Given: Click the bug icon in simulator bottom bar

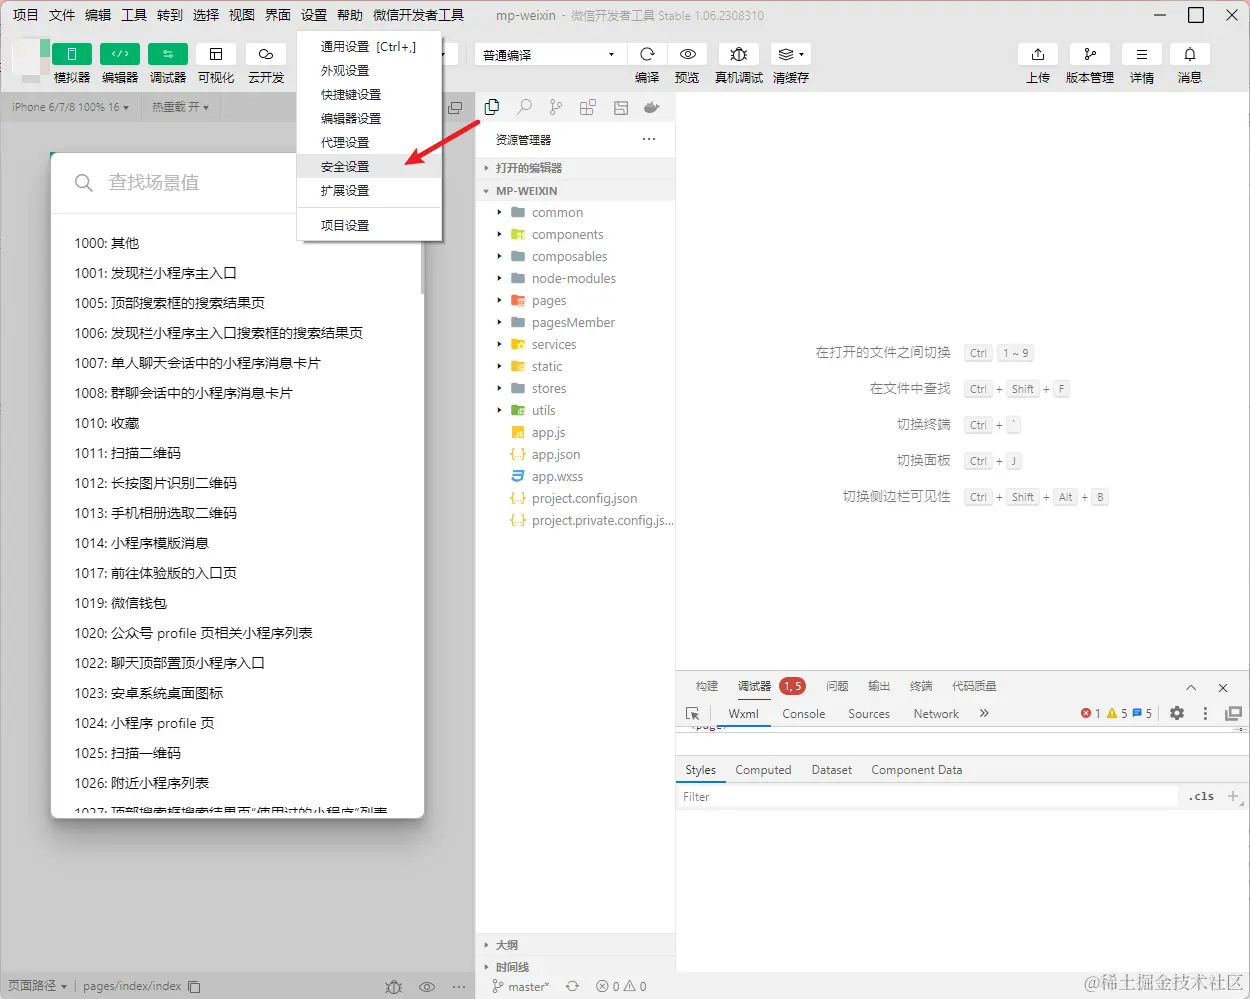Looking at the screenshot, I should [x=394, y=987].
